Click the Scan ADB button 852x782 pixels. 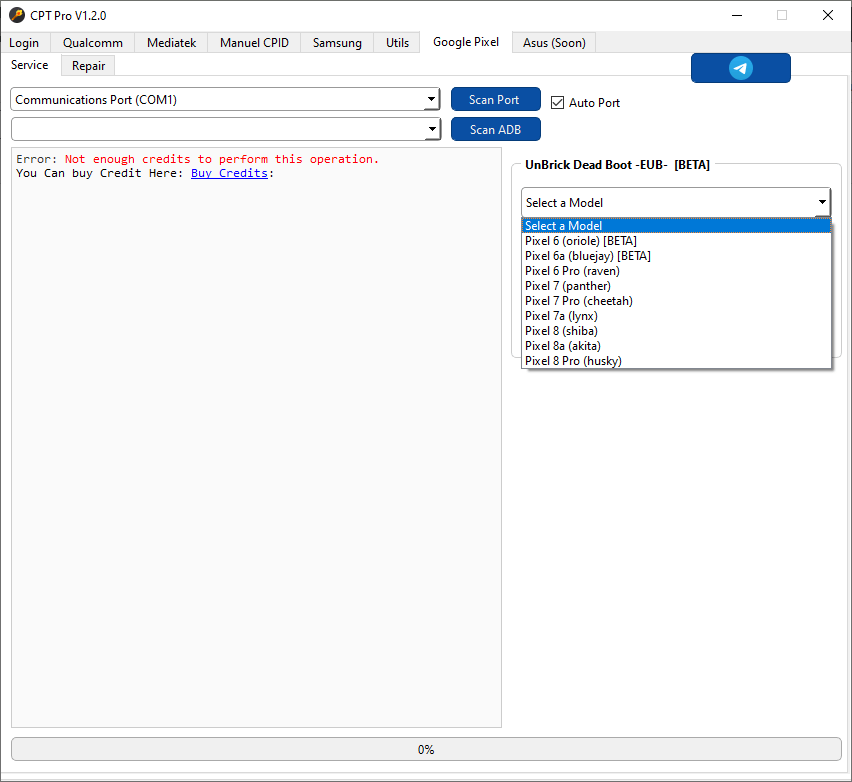click(495, 129)
